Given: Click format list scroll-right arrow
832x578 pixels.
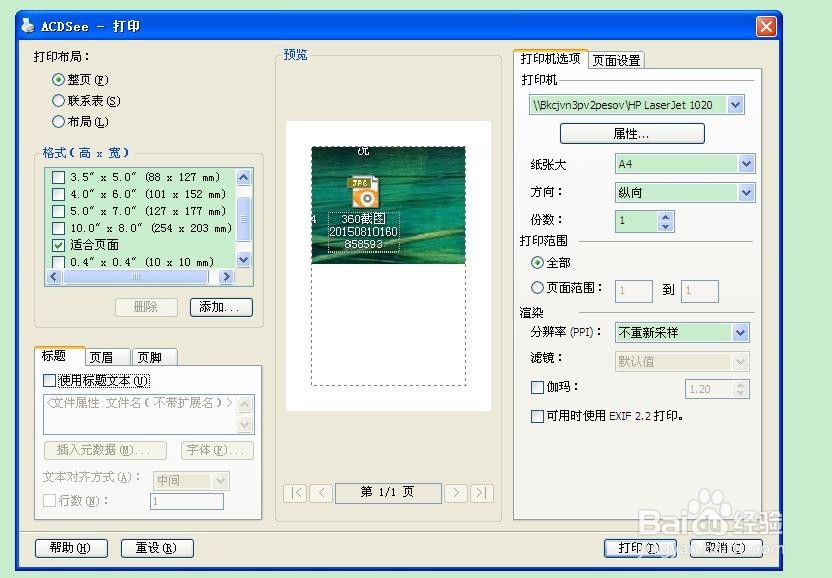Looking at the screenshot, I should click(x=227, y=277).
